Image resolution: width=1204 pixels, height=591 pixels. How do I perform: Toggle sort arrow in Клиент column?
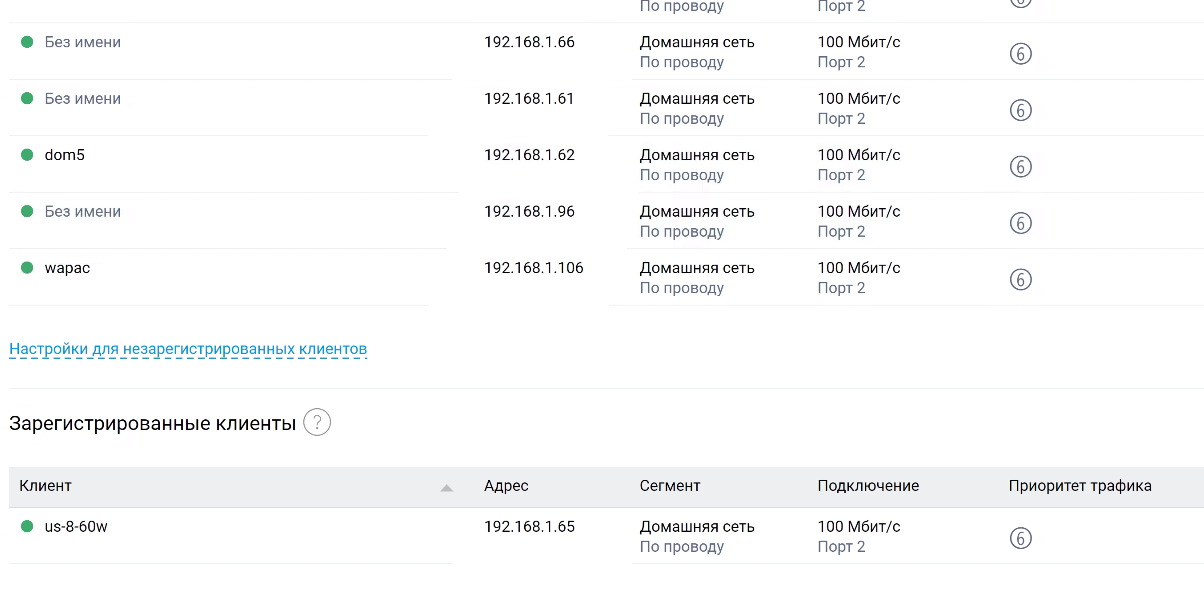click(446, 487)
